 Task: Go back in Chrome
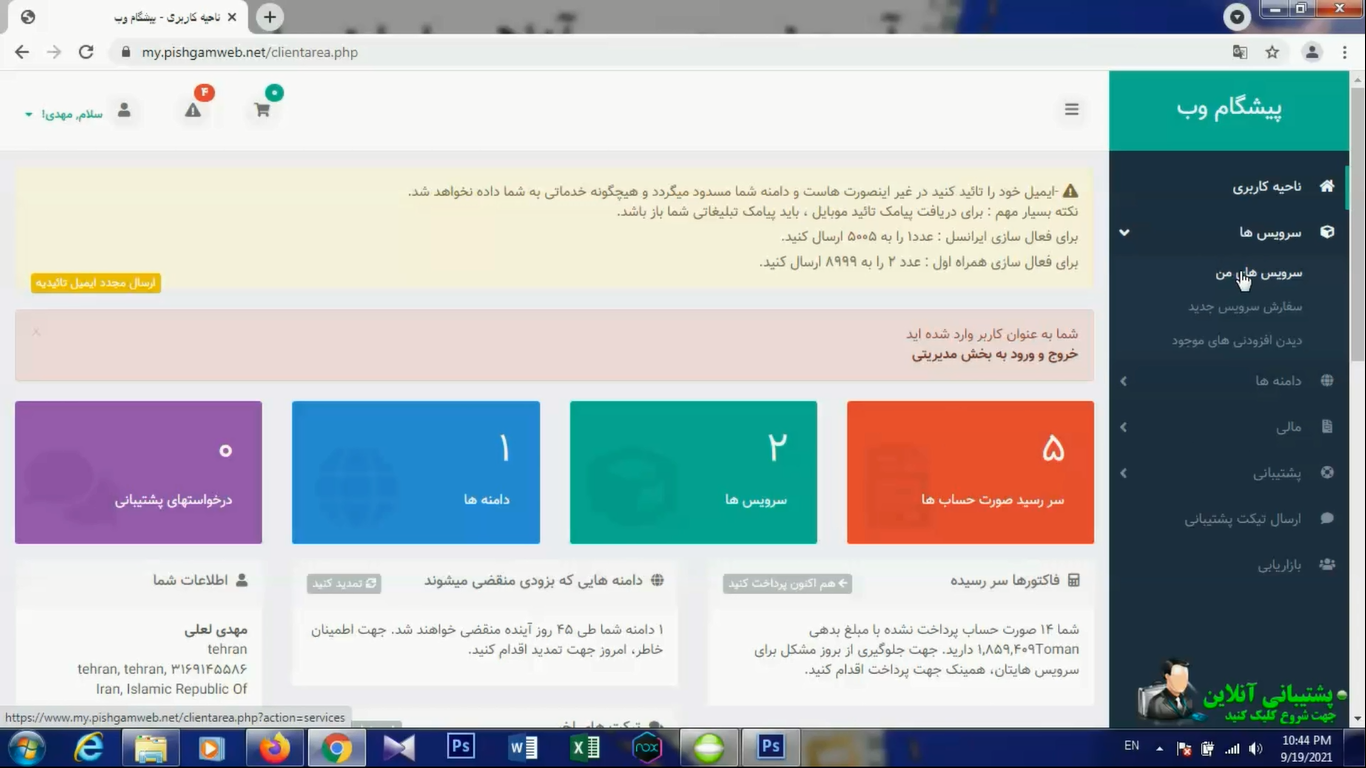[22, 52]
